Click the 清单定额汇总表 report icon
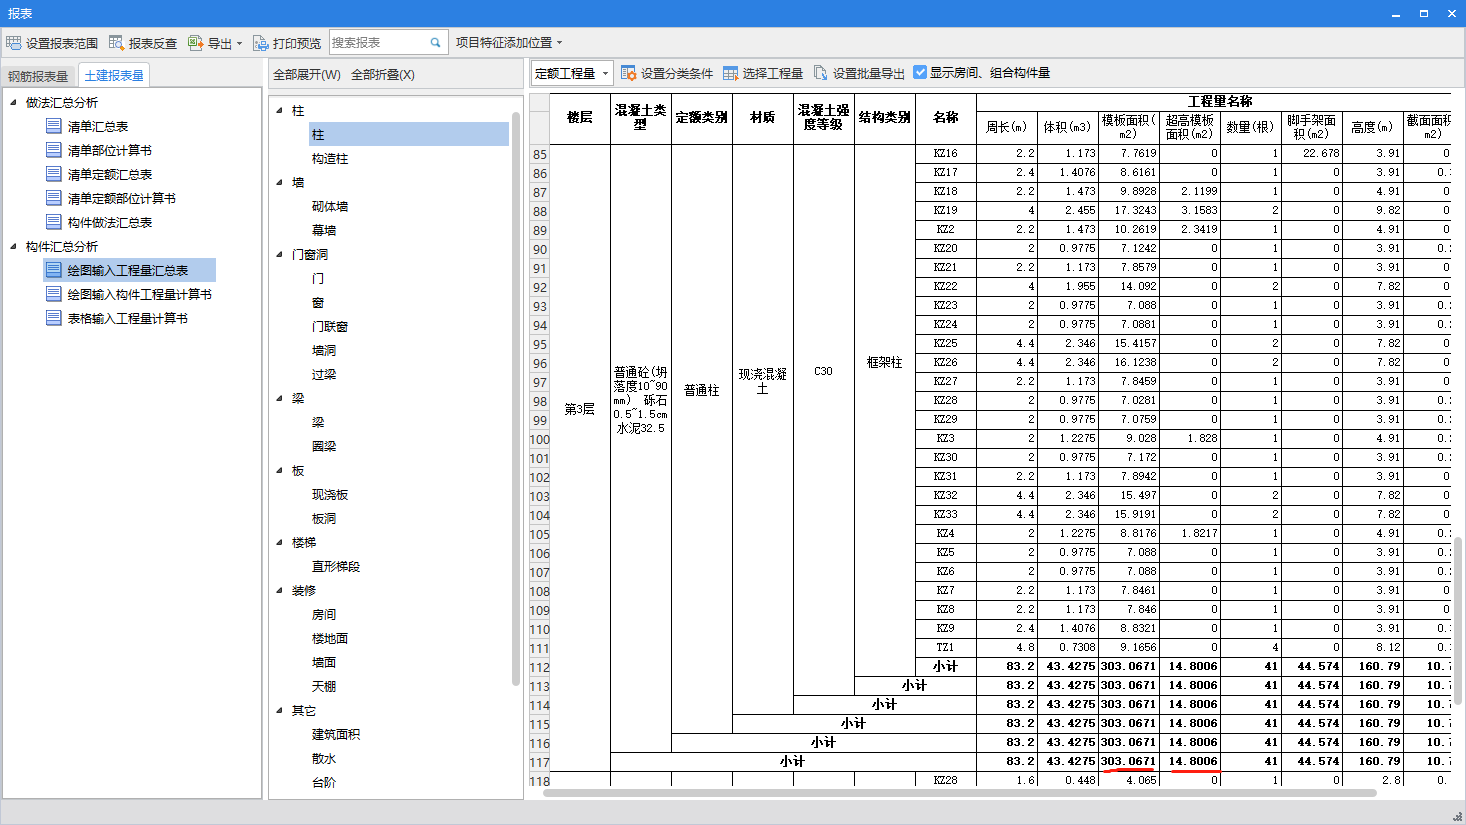The width and height of the screenshot is (1466, 825). coord(54,174)
